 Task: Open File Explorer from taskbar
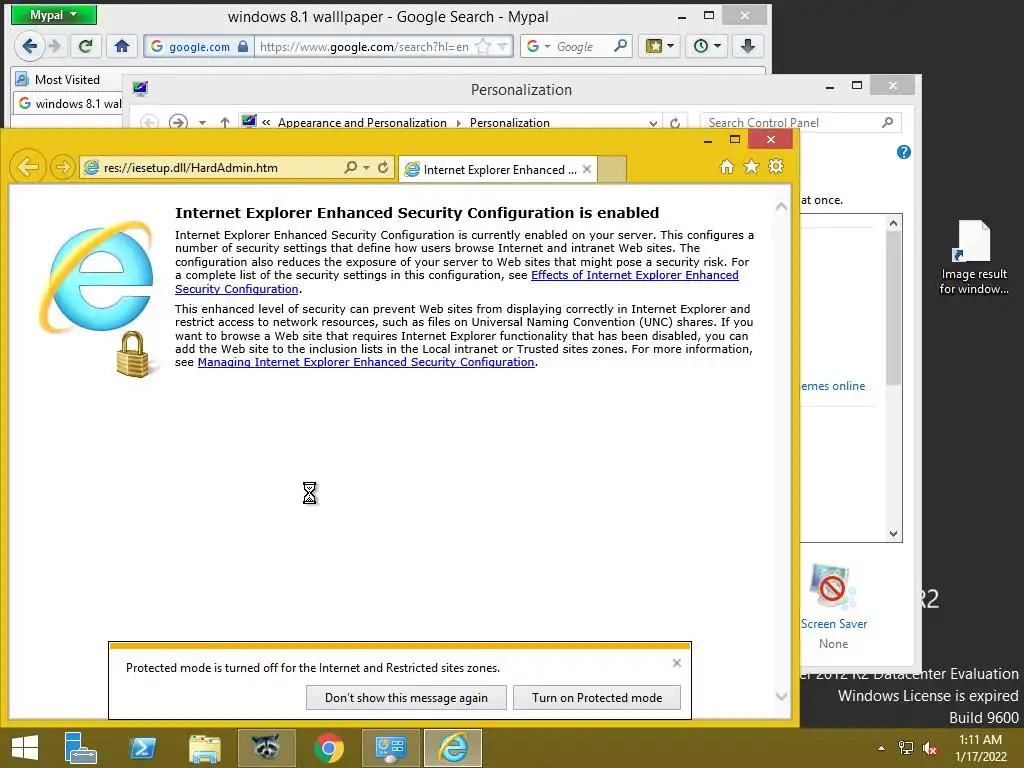pyautogui.click(x=204, y=748)
